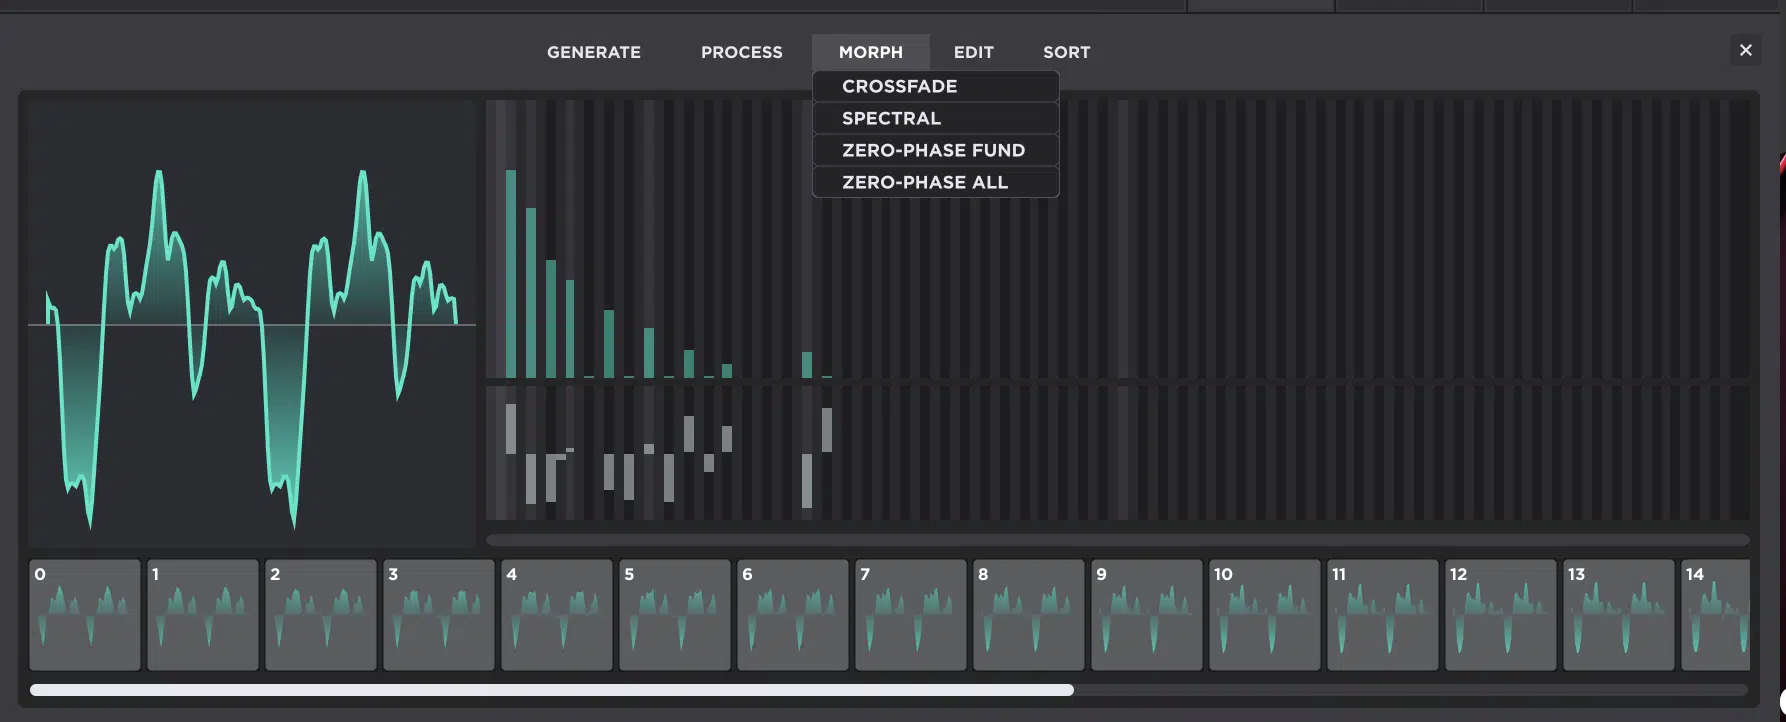Image resolution: width=1786 pixels, height=722 pixels.
Task: Select wavetable frame 3 thumbnail
Action: point(439,615)
